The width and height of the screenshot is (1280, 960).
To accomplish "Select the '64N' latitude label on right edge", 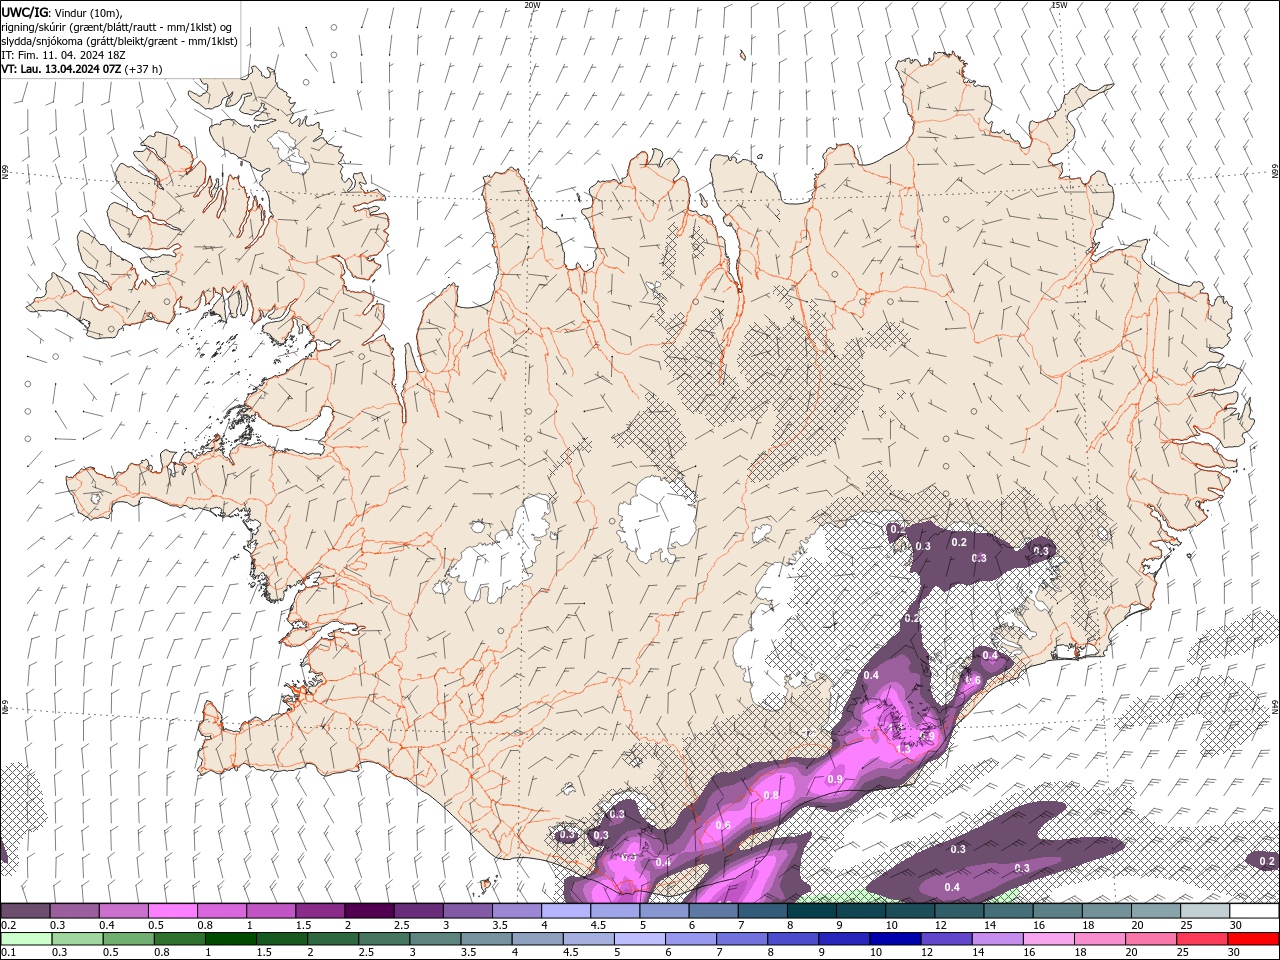I will point(1274,706).
